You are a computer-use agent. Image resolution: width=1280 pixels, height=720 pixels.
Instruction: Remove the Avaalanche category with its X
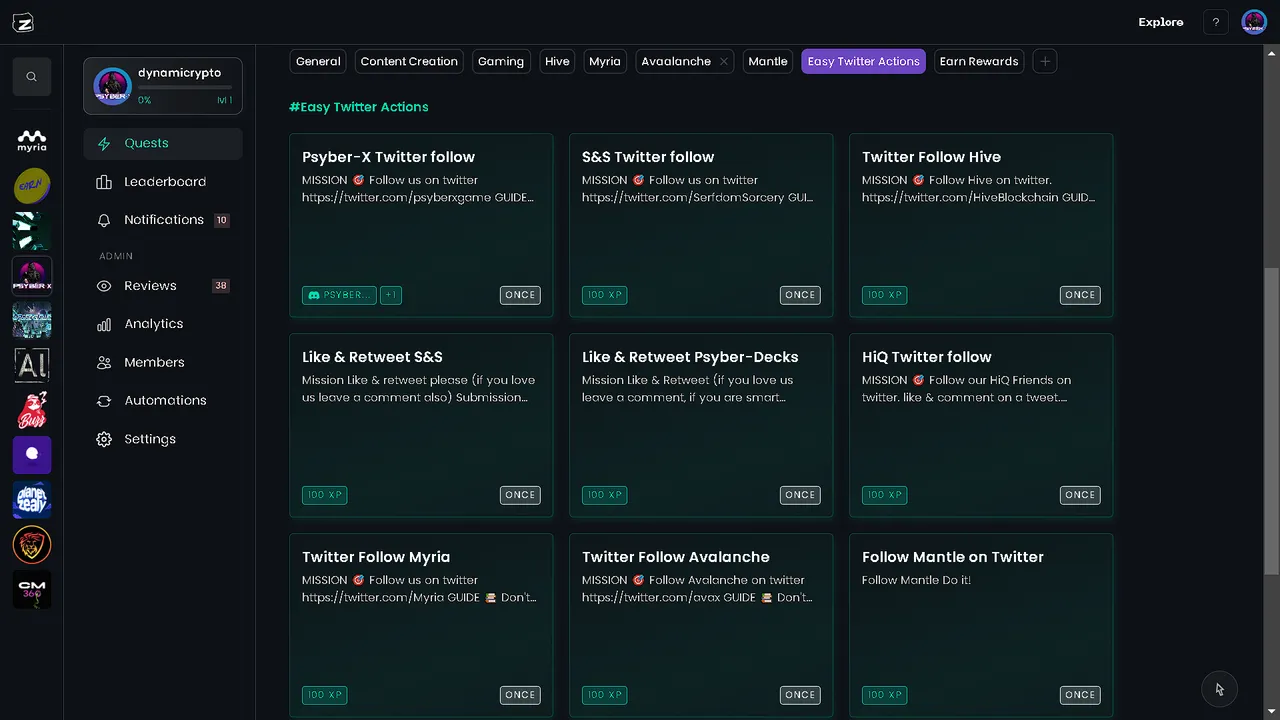click(724, 62)
